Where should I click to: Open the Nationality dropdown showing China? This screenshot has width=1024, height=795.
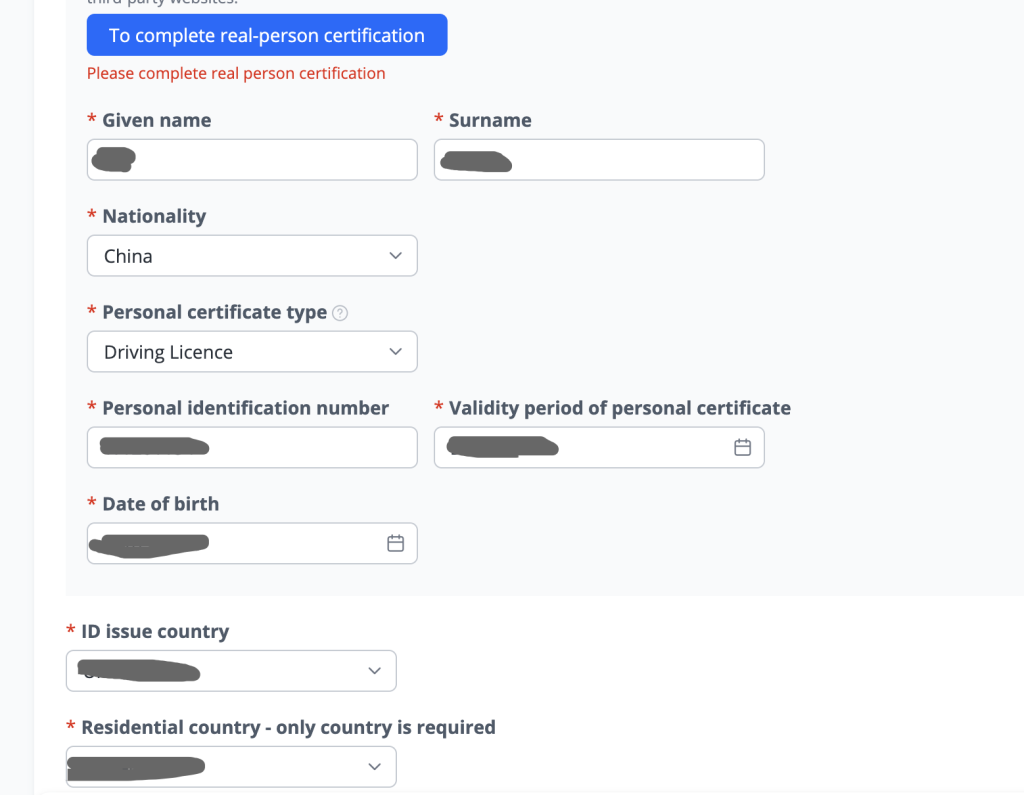[252, 255]
